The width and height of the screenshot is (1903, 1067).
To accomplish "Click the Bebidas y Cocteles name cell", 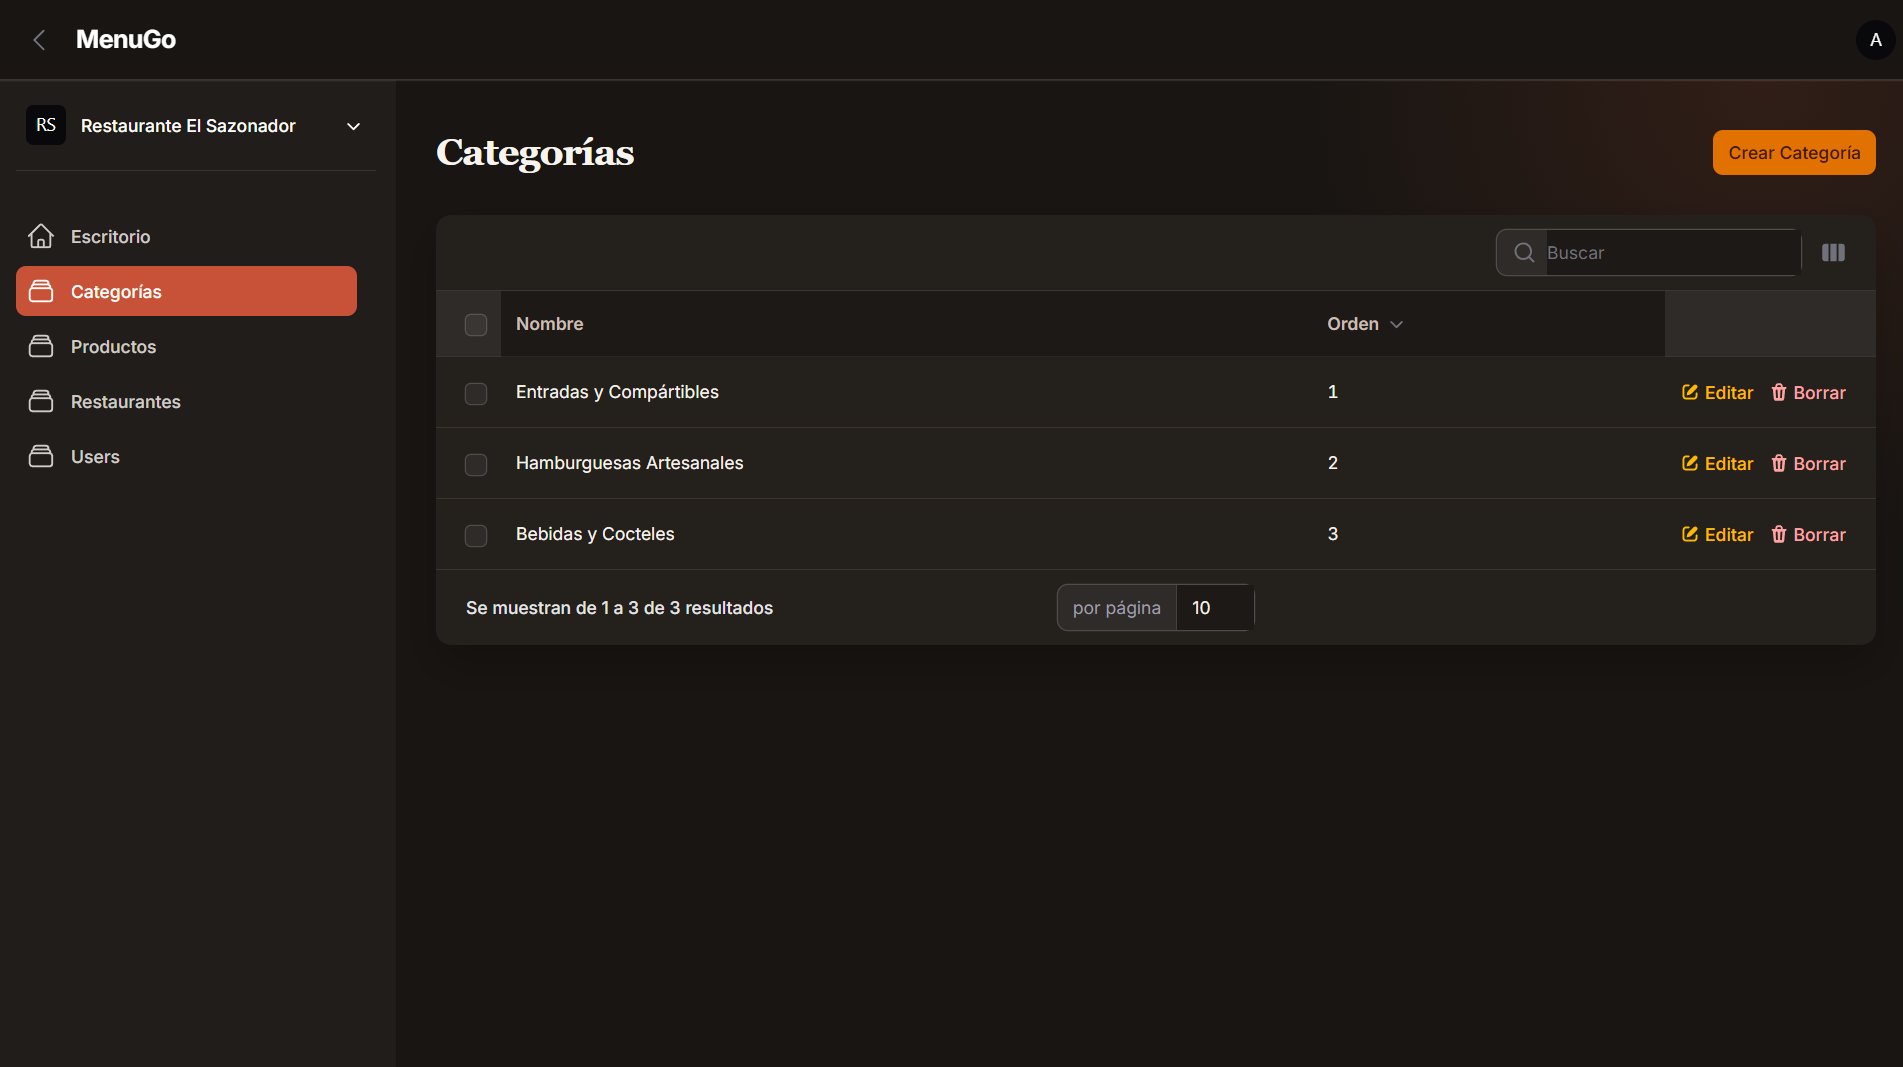I will tap(595, 534).
